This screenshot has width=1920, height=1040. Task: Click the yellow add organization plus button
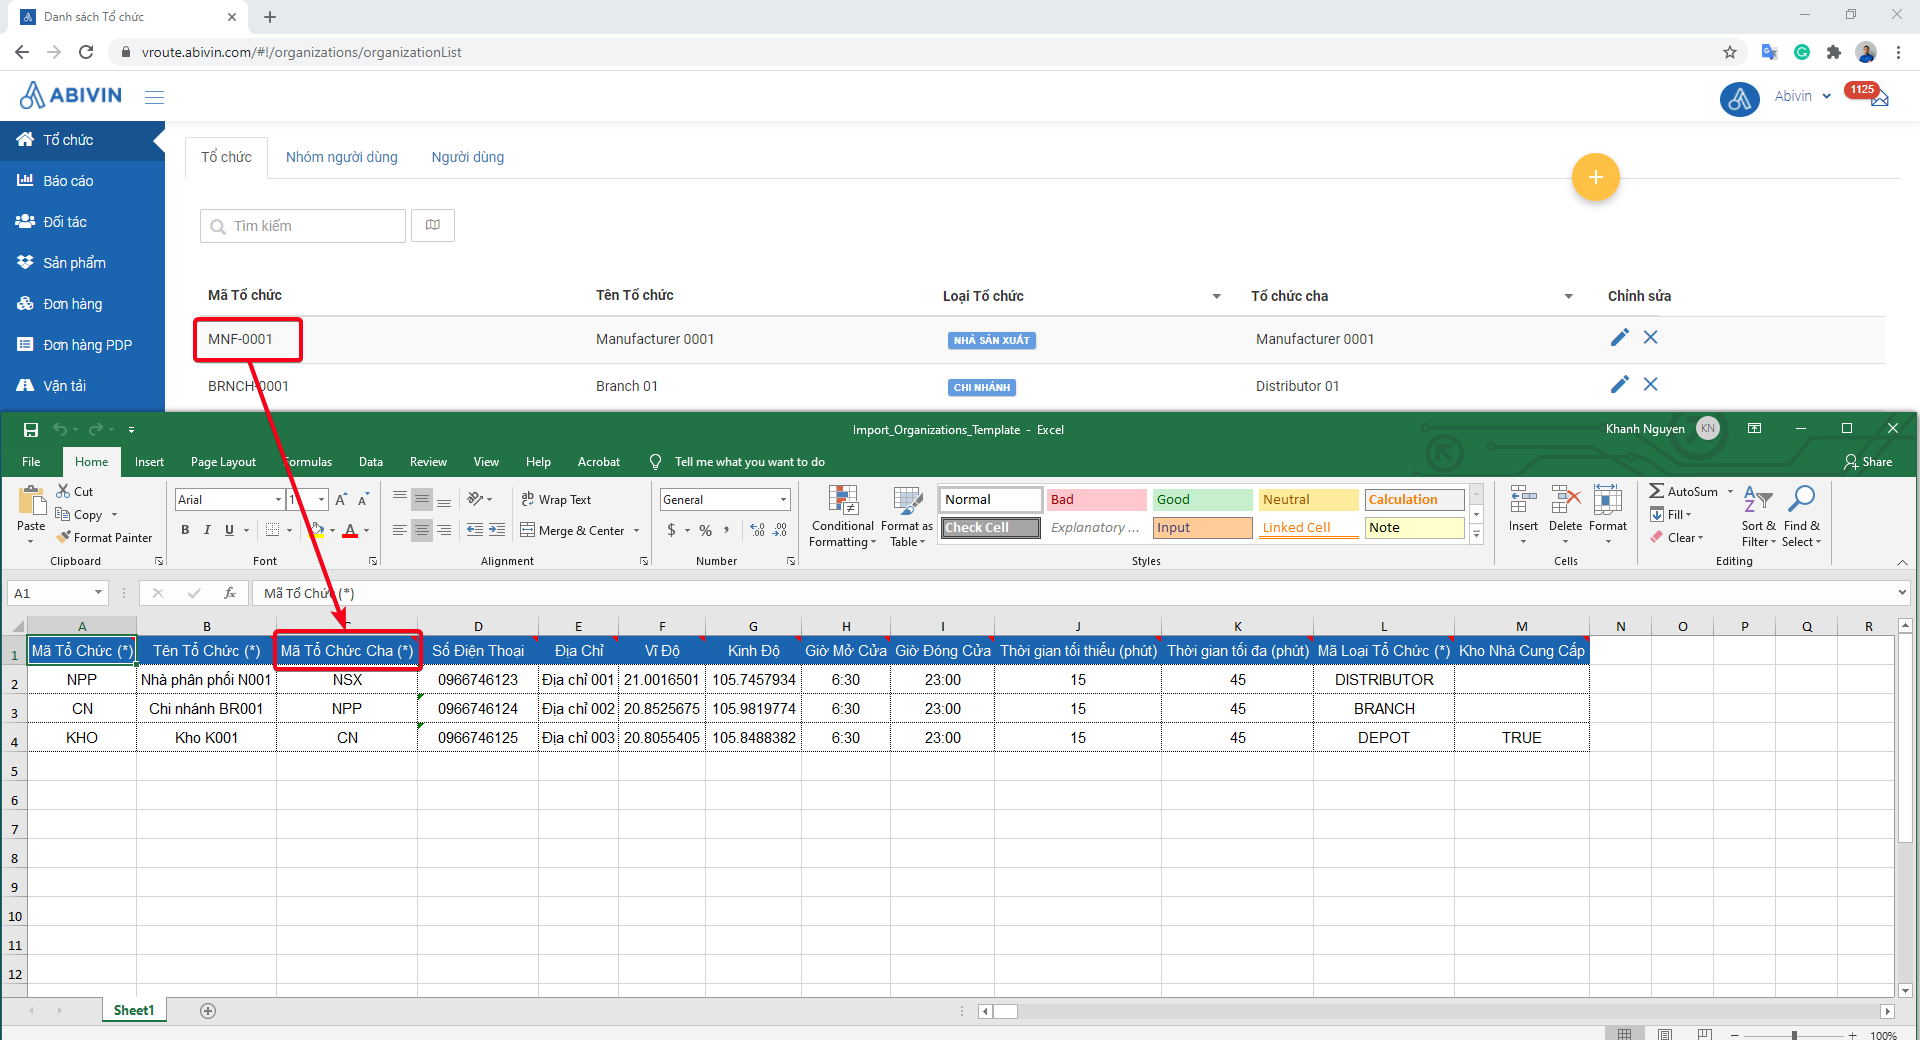coord(1595,177)
